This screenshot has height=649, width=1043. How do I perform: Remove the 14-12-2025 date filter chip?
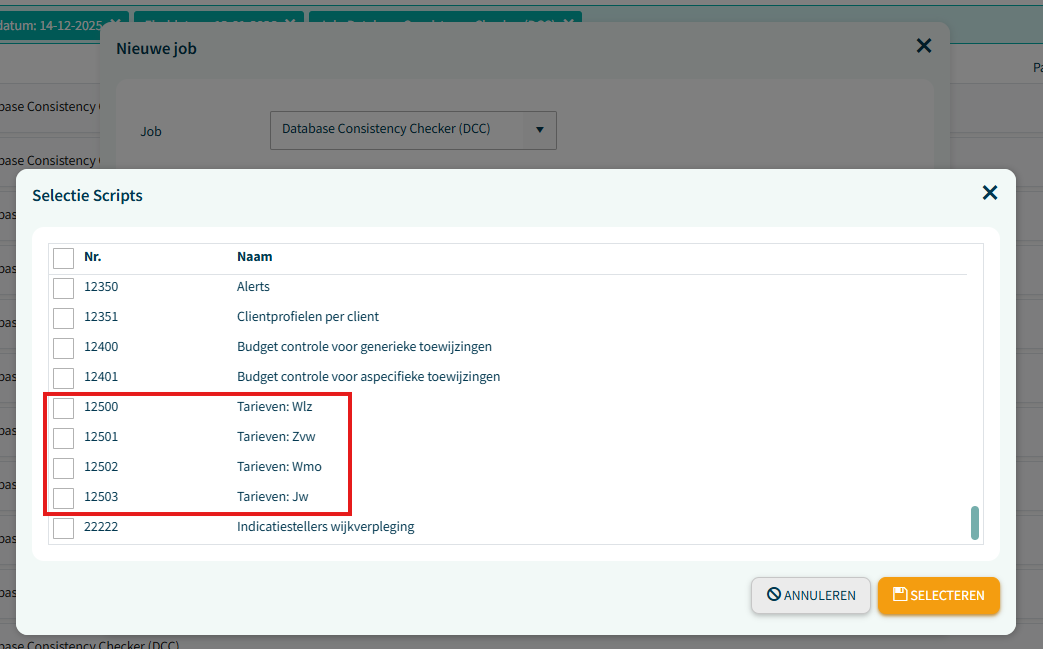click(116, 22)
